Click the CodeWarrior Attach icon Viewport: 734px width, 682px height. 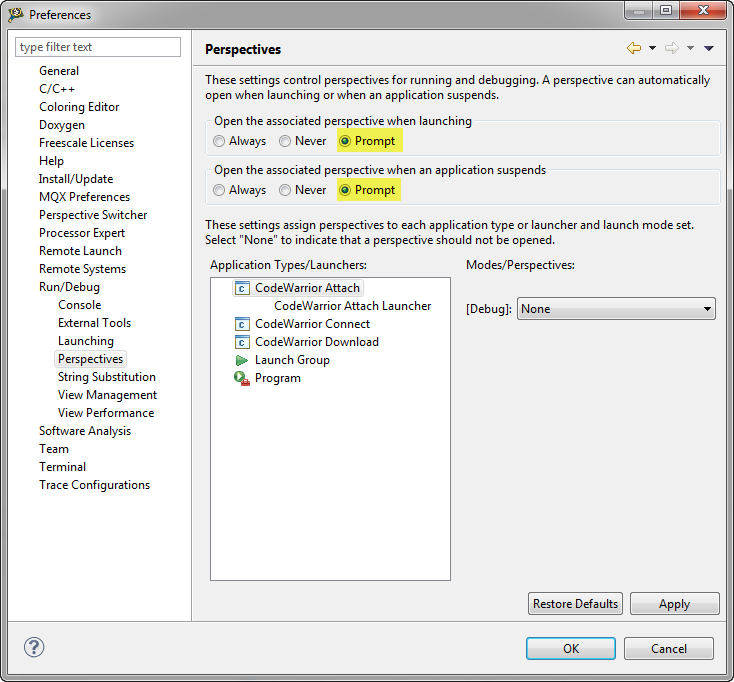(241, 288)
